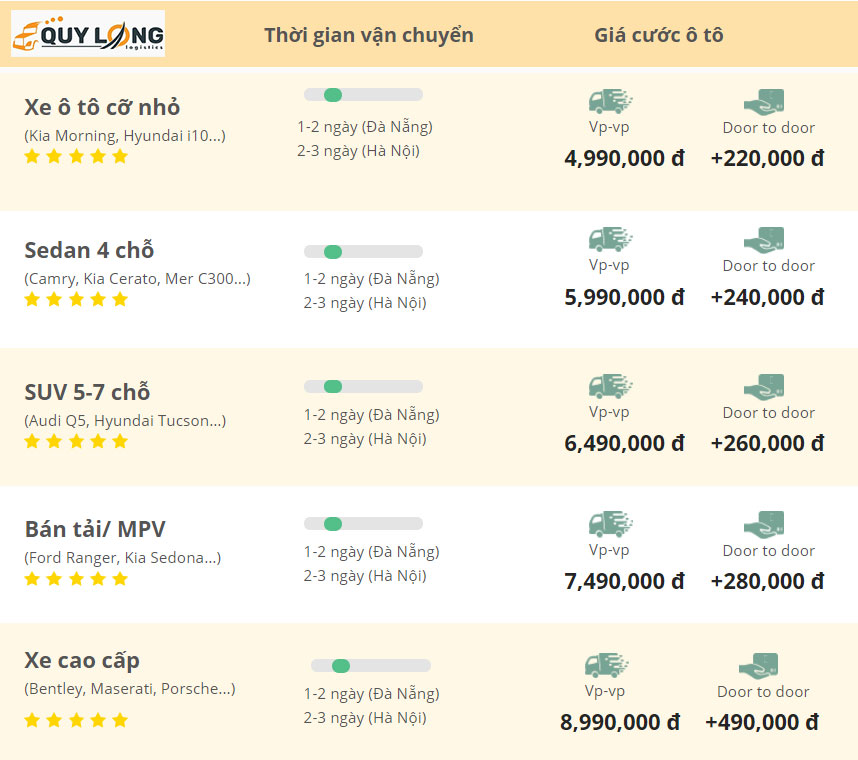This screenshot has width=858, height=760.
Task: Click the Door to door icon for Bán tải/ MPV
Action: (x=764, y=524)
